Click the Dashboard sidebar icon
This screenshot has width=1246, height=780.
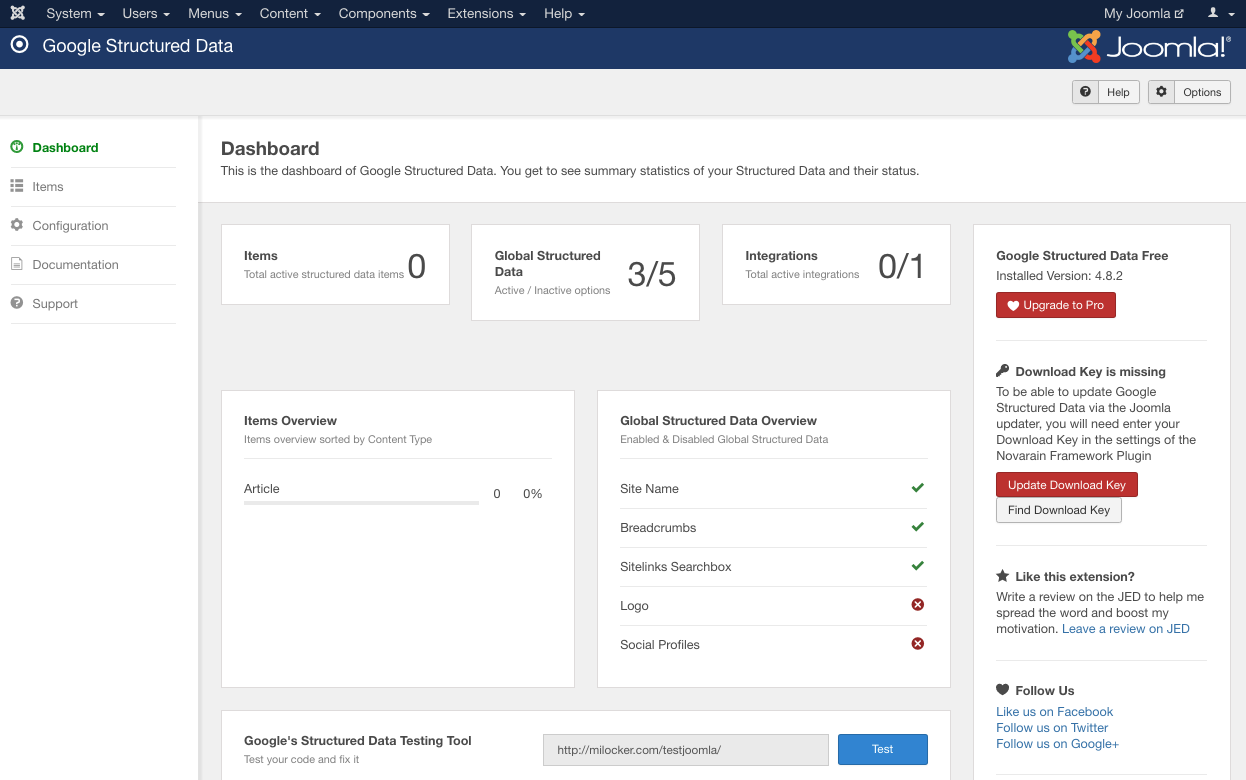tap(17, 147)
